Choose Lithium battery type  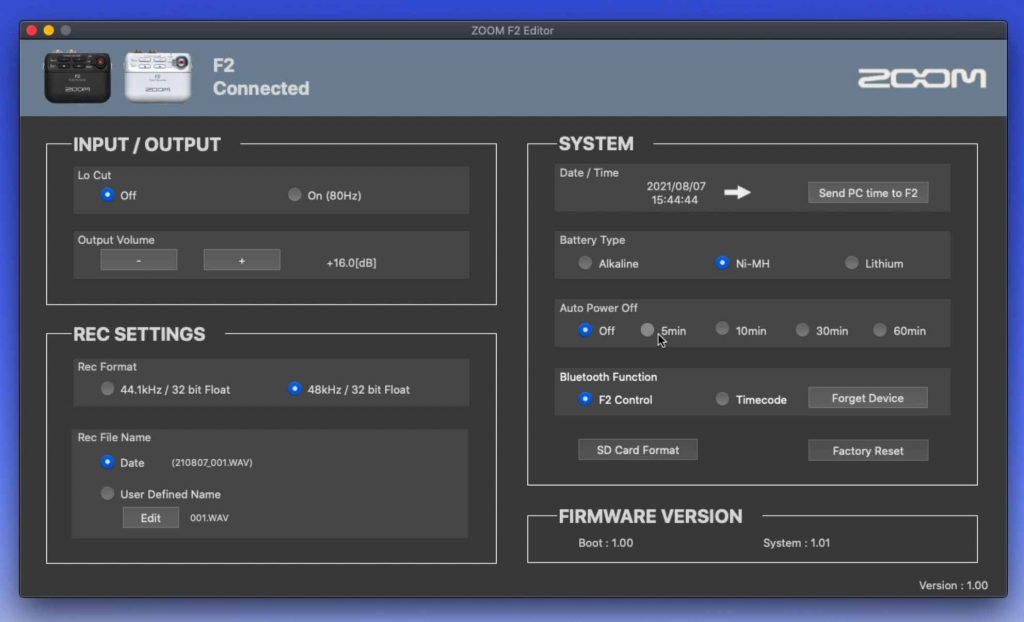click(x=851, y=263)
